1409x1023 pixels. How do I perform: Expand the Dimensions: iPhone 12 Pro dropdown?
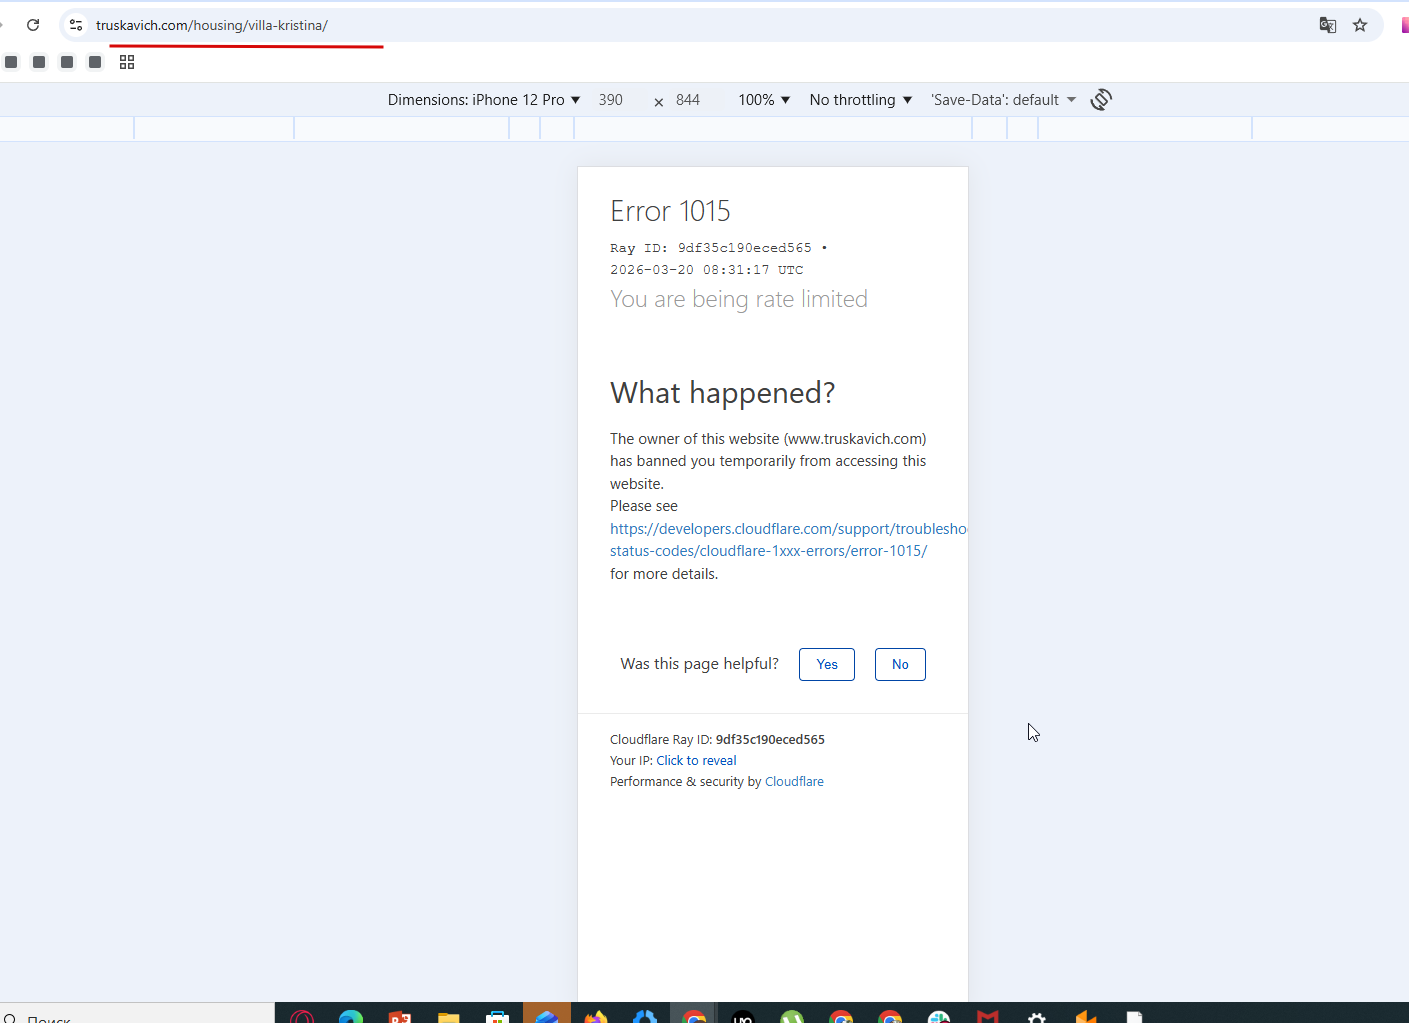tap(484, 100)
